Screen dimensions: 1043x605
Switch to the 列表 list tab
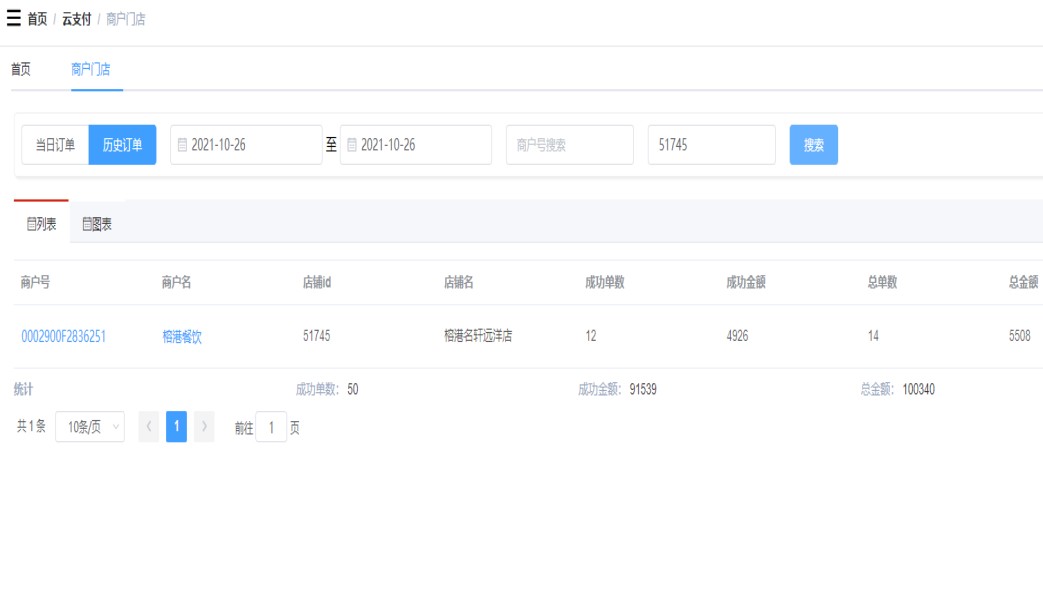[41, 224]
